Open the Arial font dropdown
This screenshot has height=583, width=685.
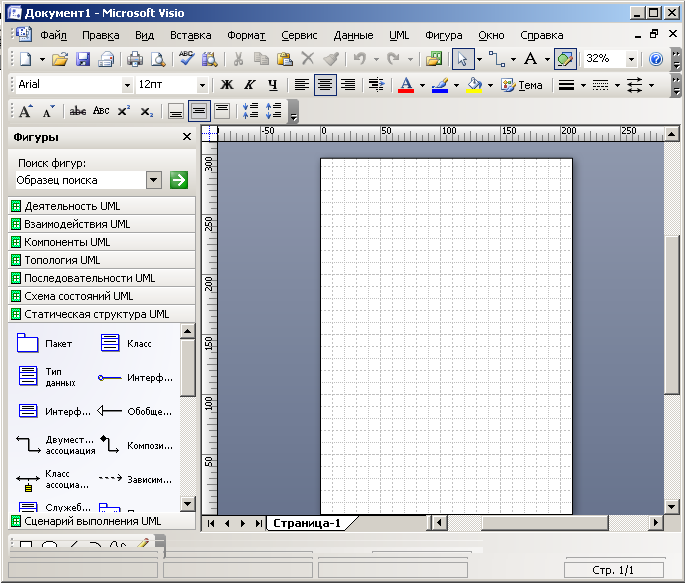pyautogui.click(x=127, y=85)
